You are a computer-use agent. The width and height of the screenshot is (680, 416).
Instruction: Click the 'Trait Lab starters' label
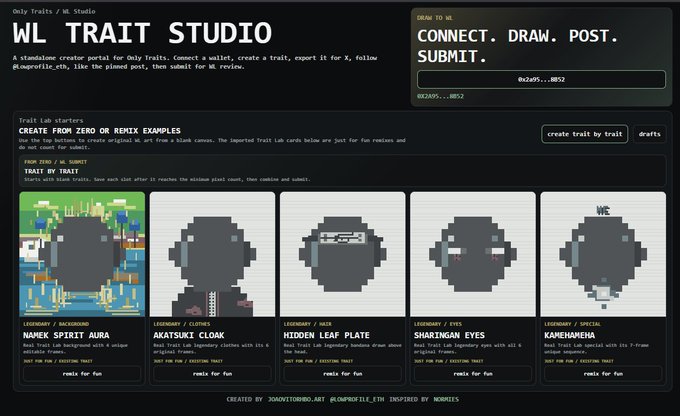point(51,120)
